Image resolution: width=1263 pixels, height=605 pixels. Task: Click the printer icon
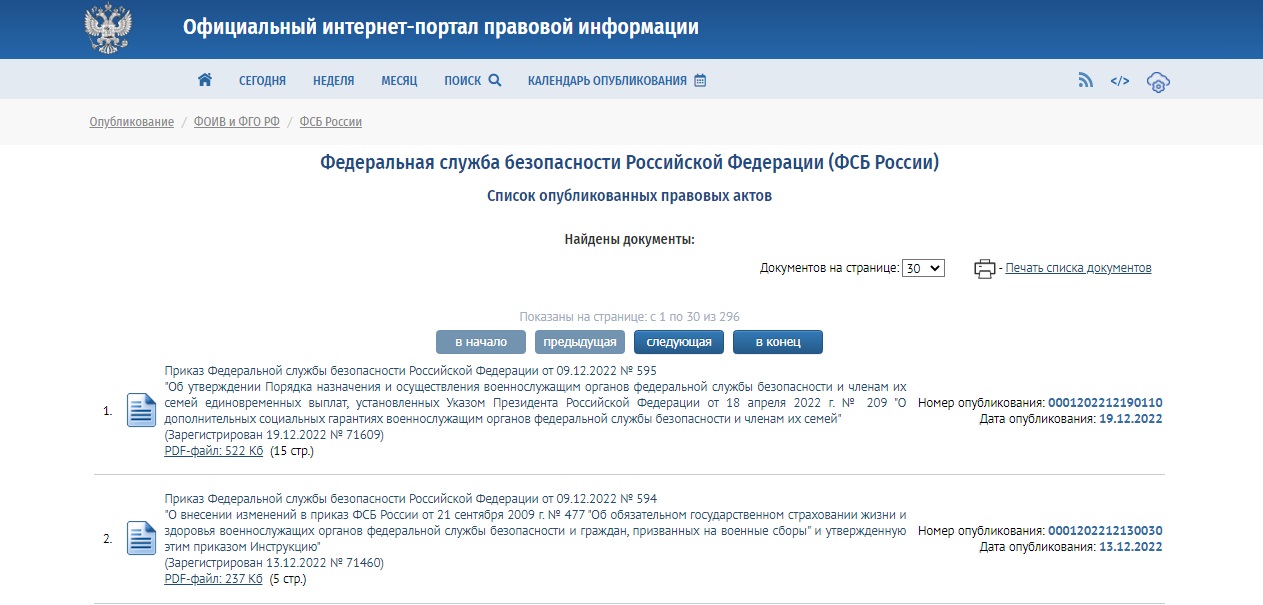[985, 268]
